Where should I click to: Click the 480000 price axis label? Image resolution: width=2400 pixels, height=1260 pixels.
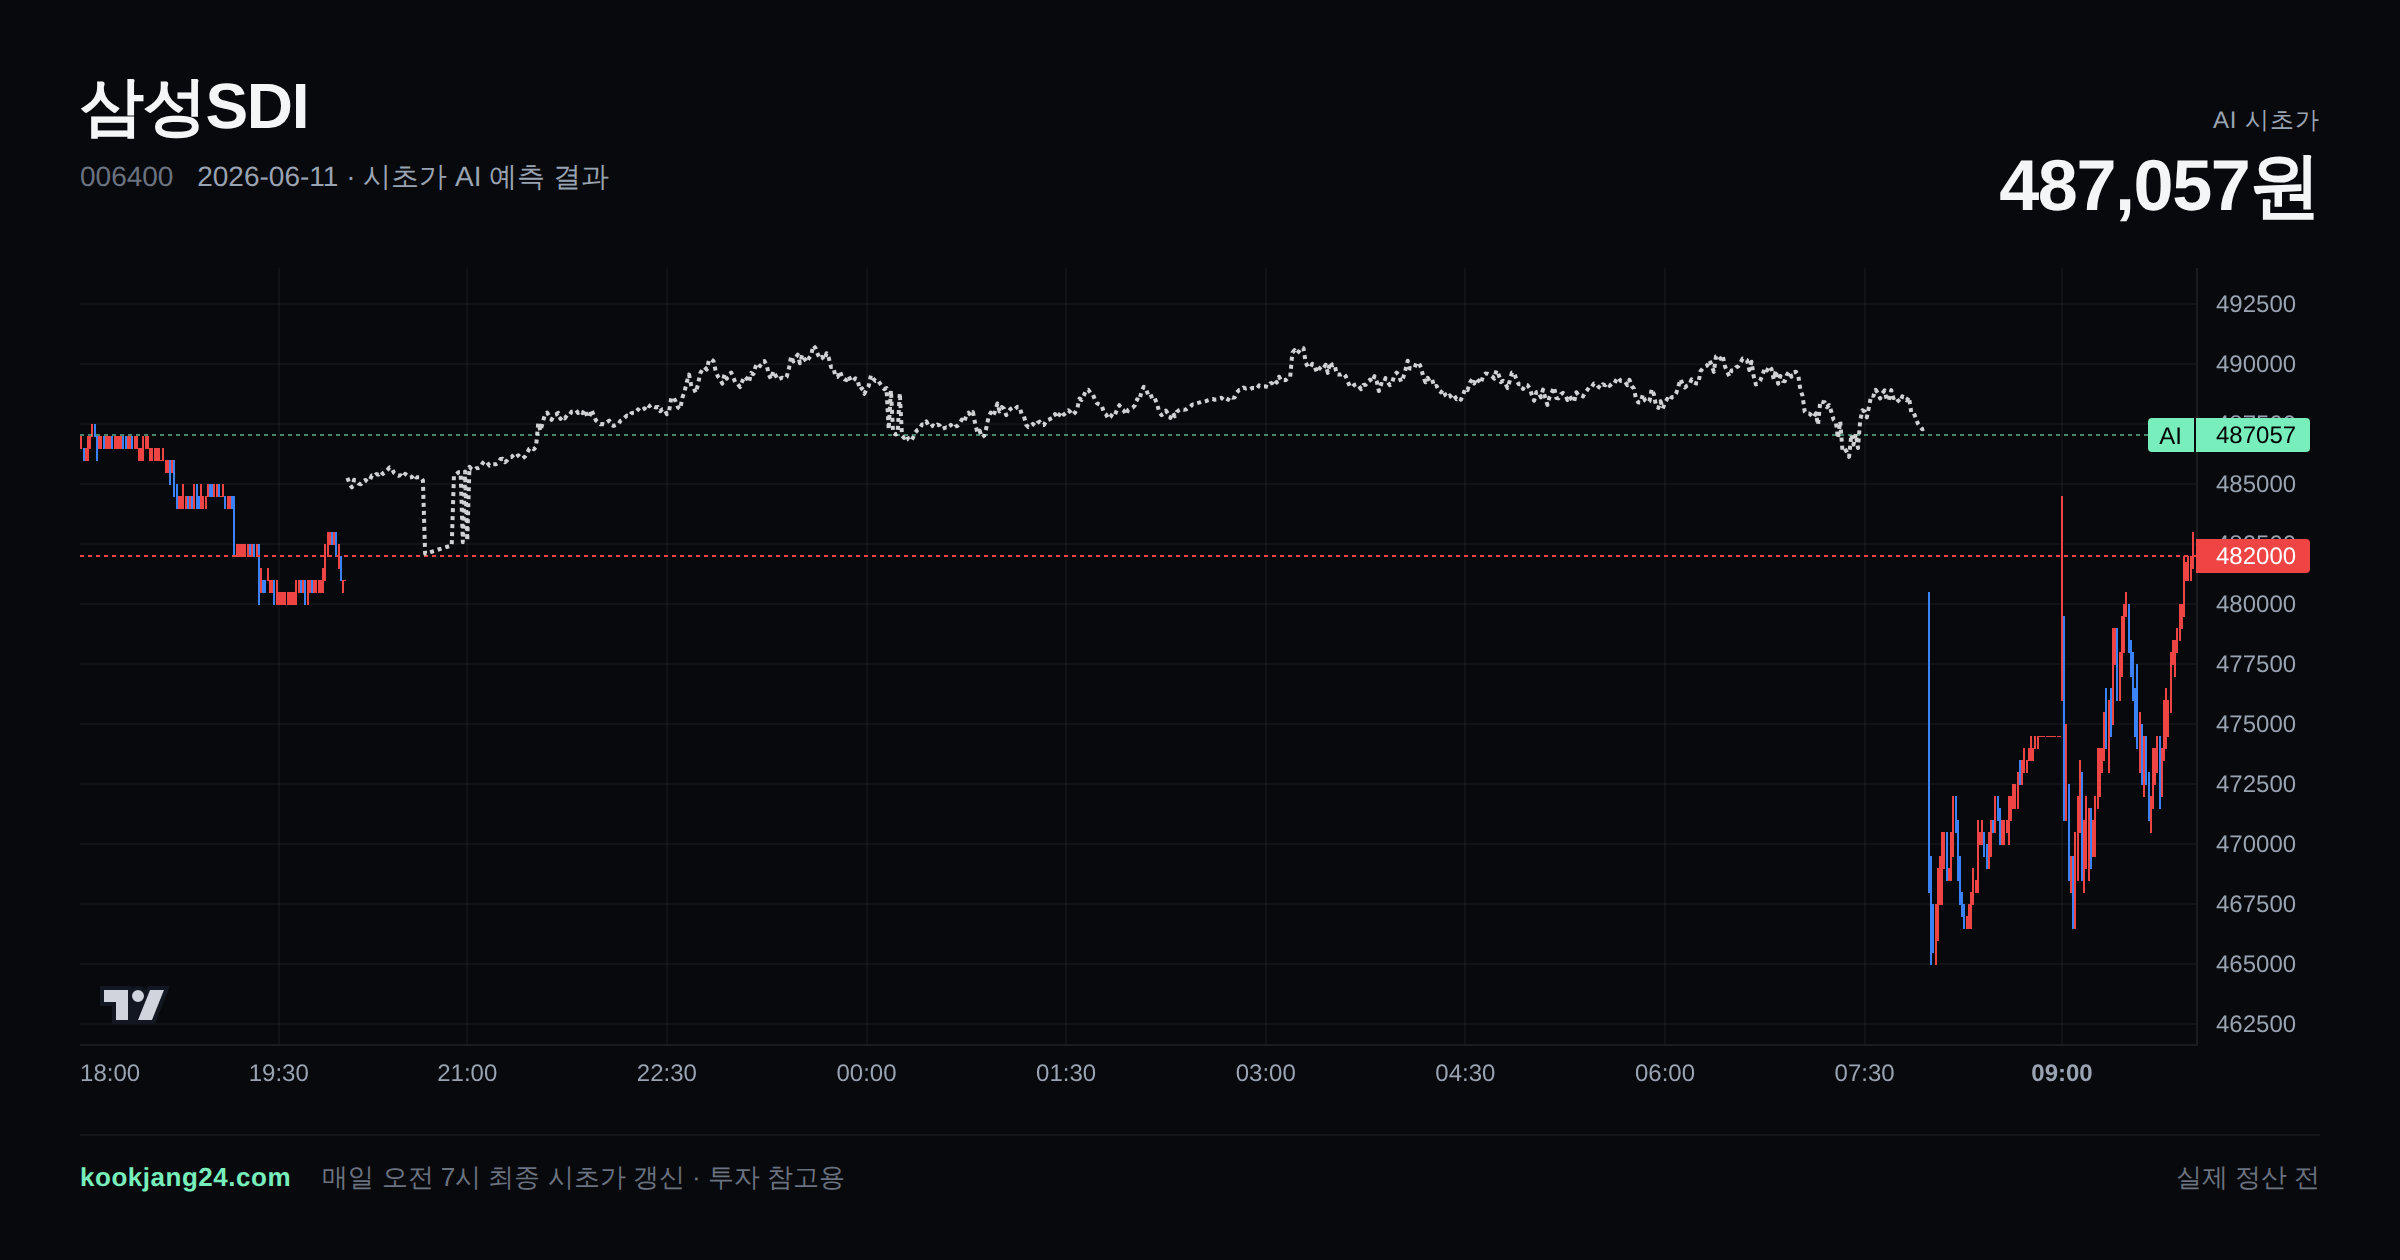click(2255, 604)
